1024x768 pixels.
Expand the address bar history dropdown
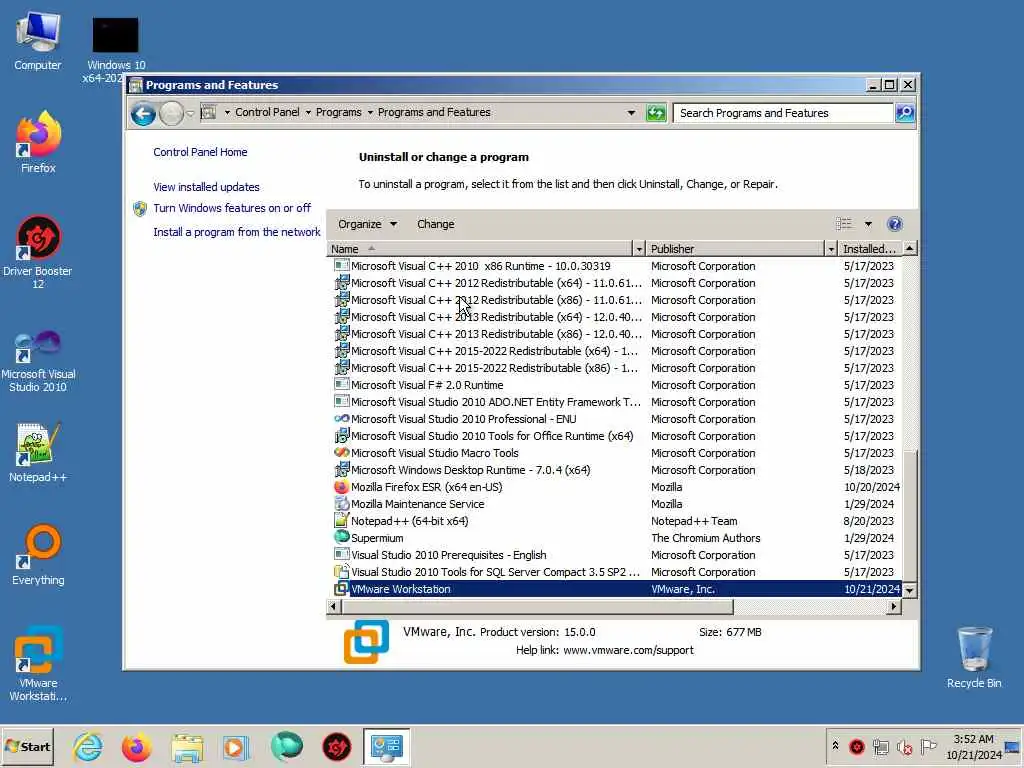(x=631, y=113)
